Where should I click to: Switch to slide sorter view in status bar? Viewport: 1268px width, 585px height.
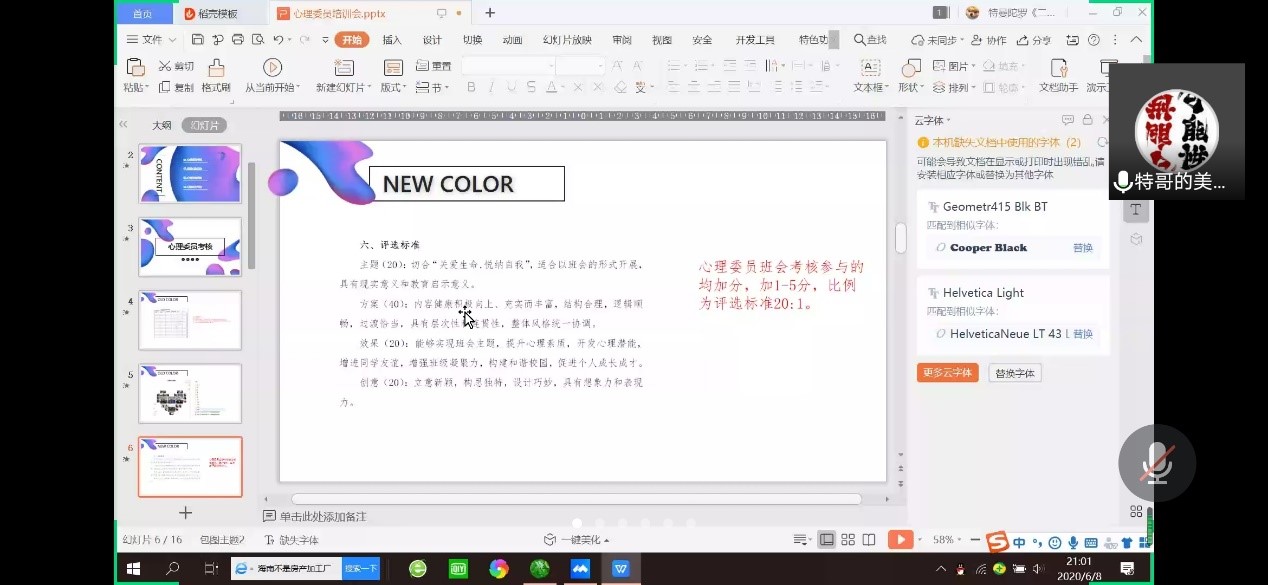coord(848,540)
